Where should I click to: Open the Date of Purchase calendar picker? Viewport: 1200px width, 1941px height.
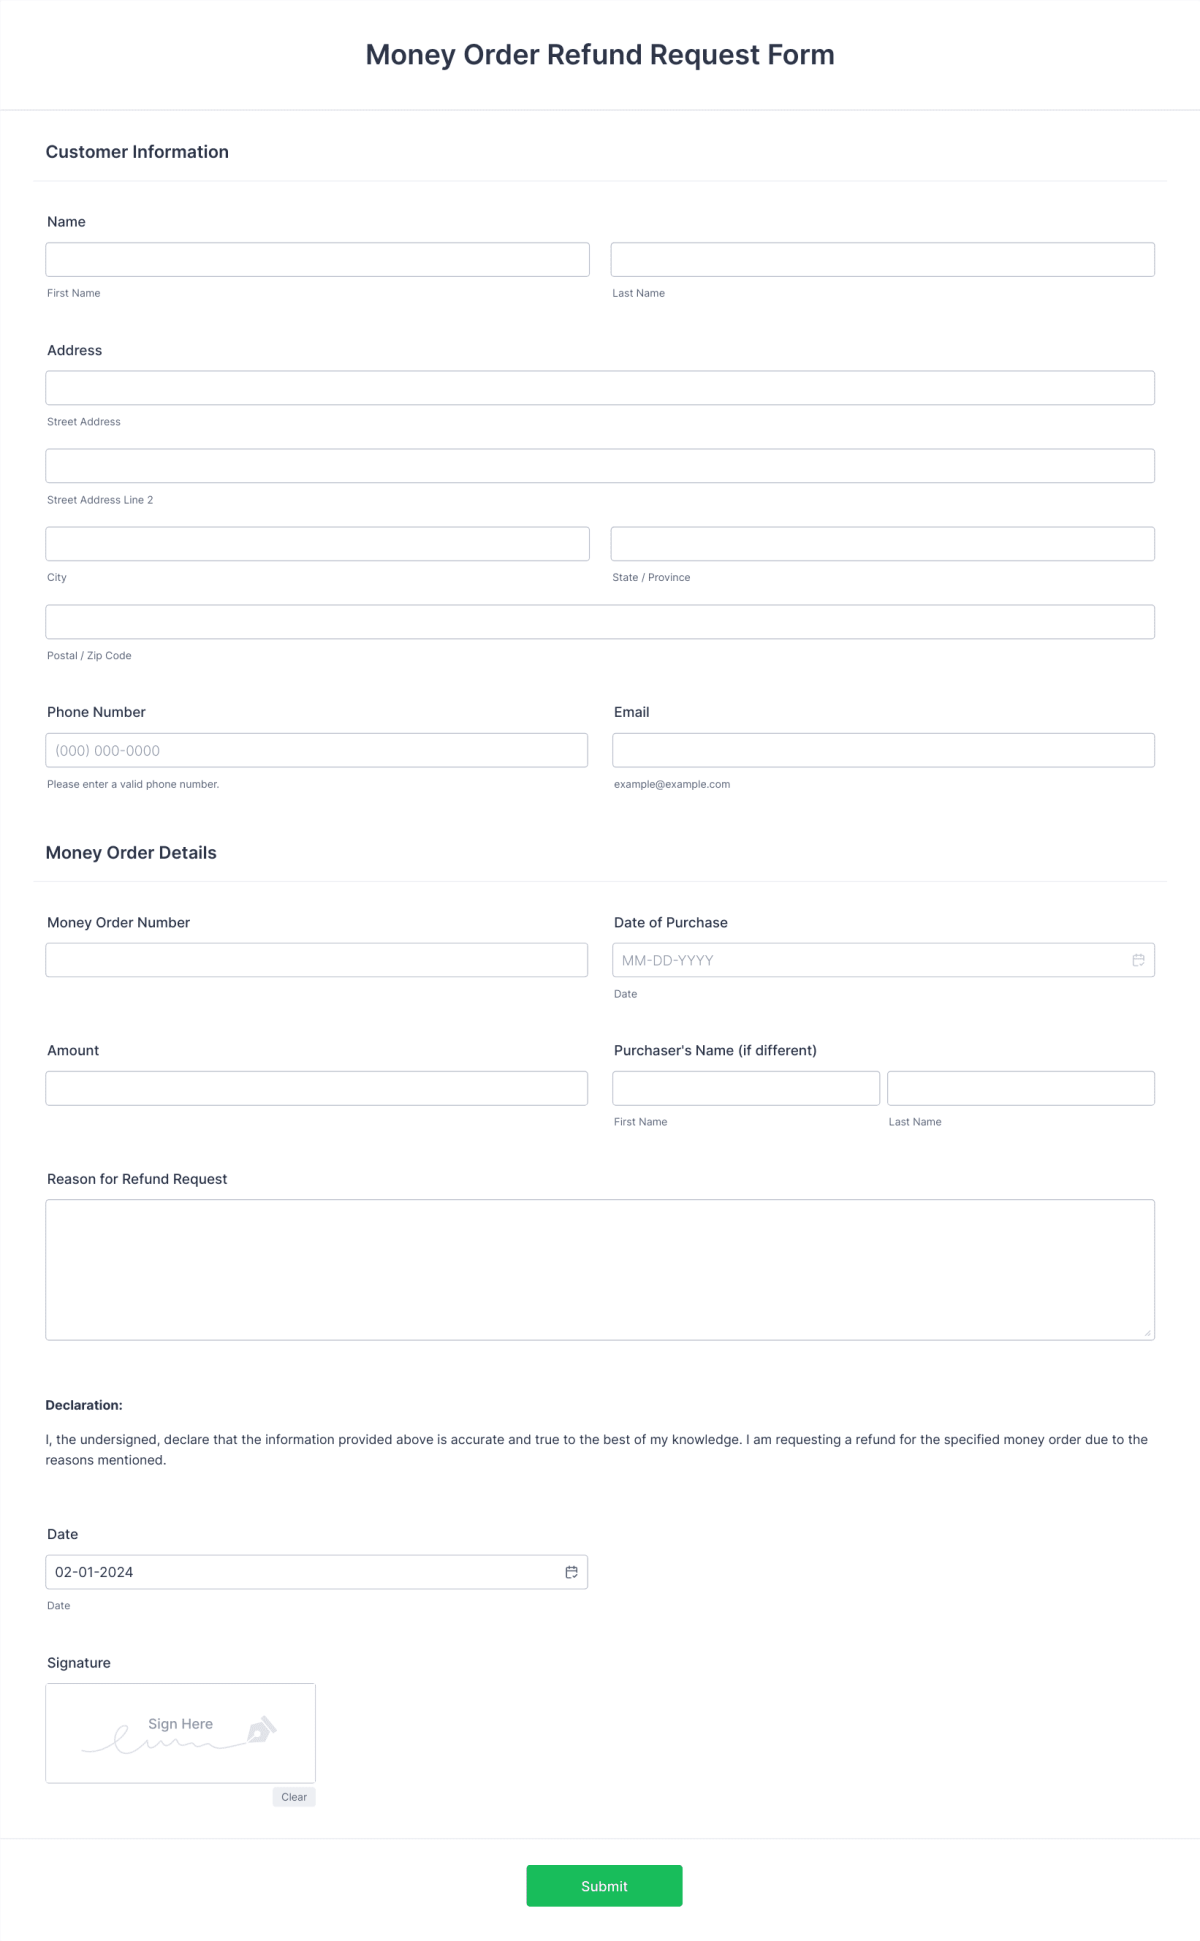1138,960
